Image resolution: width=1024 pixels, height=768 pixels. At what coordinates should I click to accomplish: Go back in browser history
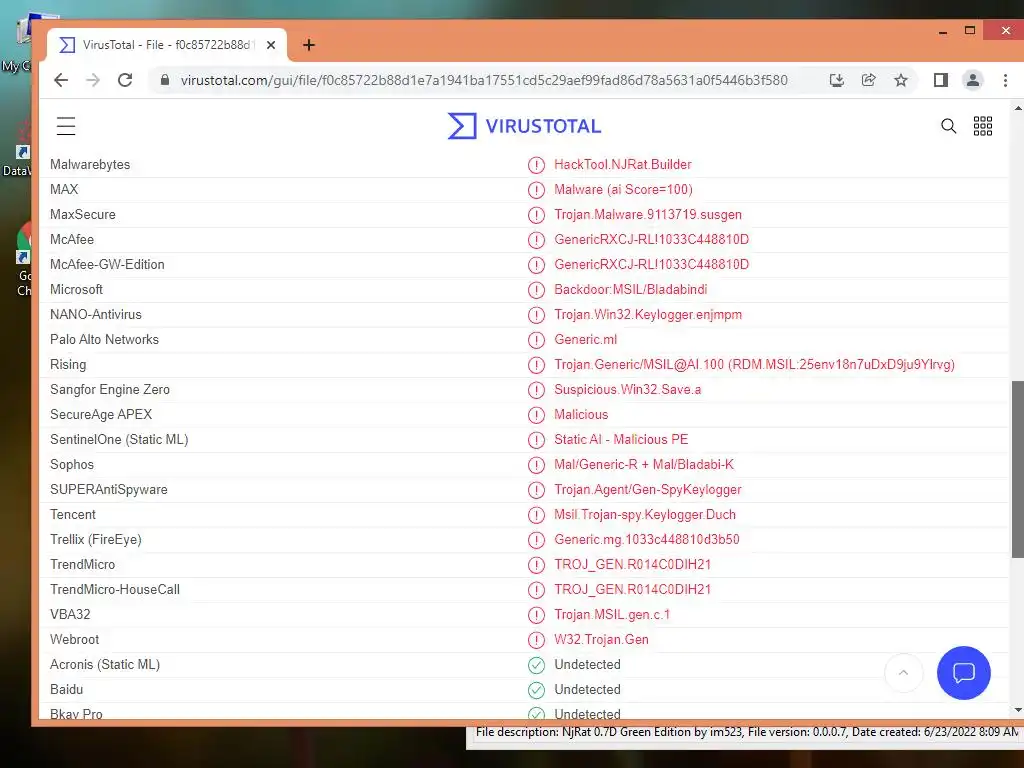pyautogui.click(x=61, y=80)
